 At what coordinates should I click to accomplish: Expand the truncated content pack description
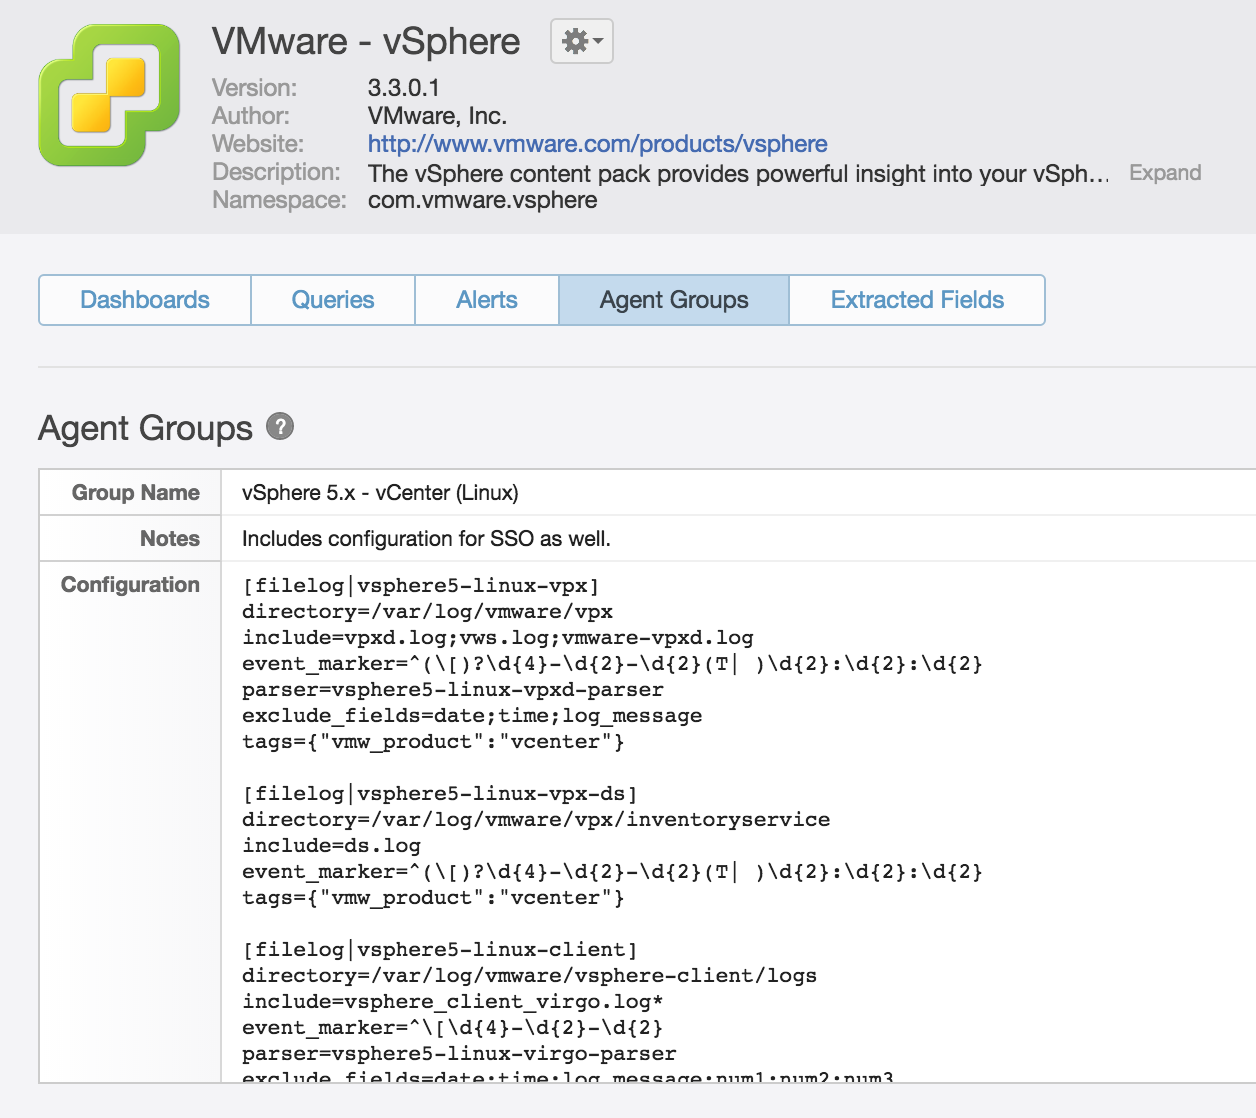[x=1164, y=173]
